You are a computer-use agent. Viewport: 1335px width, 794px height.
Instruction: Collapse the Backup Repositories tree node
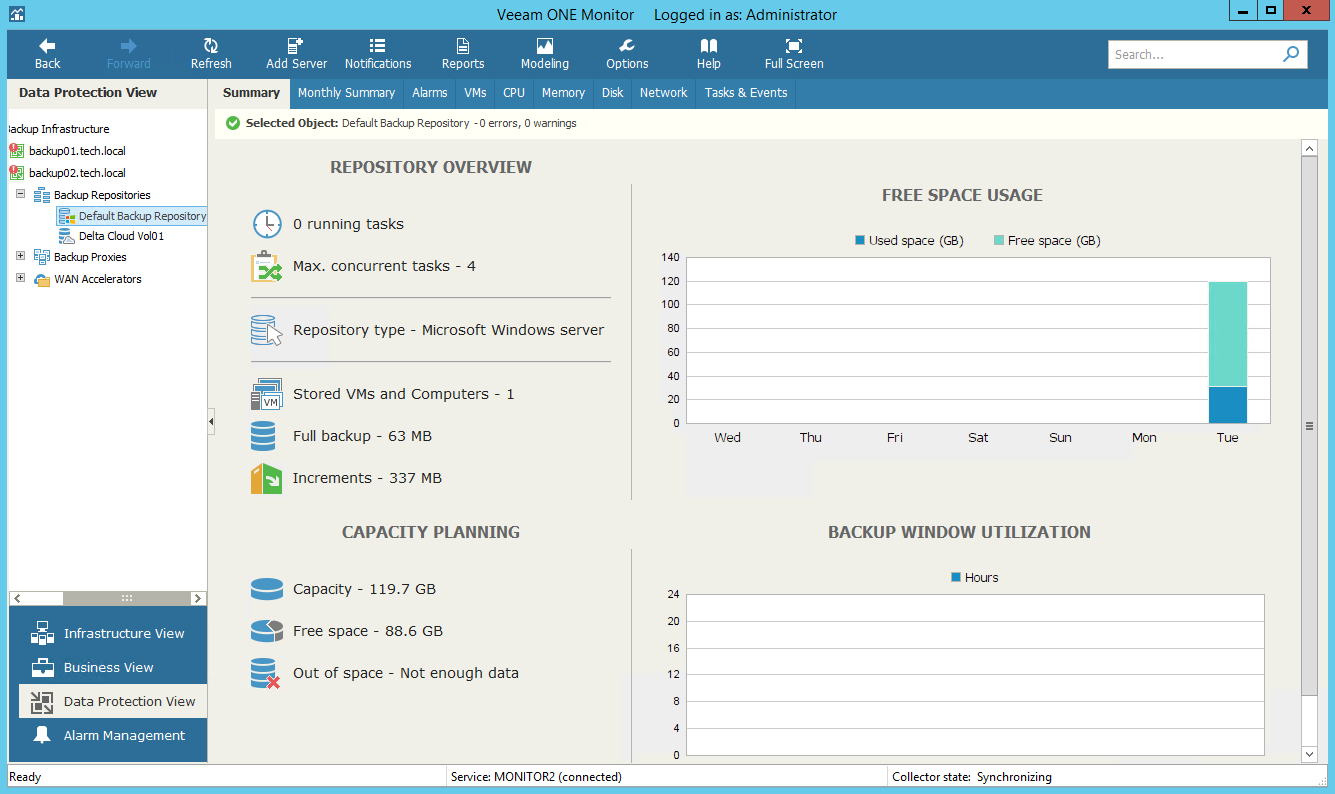tap(20, 194)
